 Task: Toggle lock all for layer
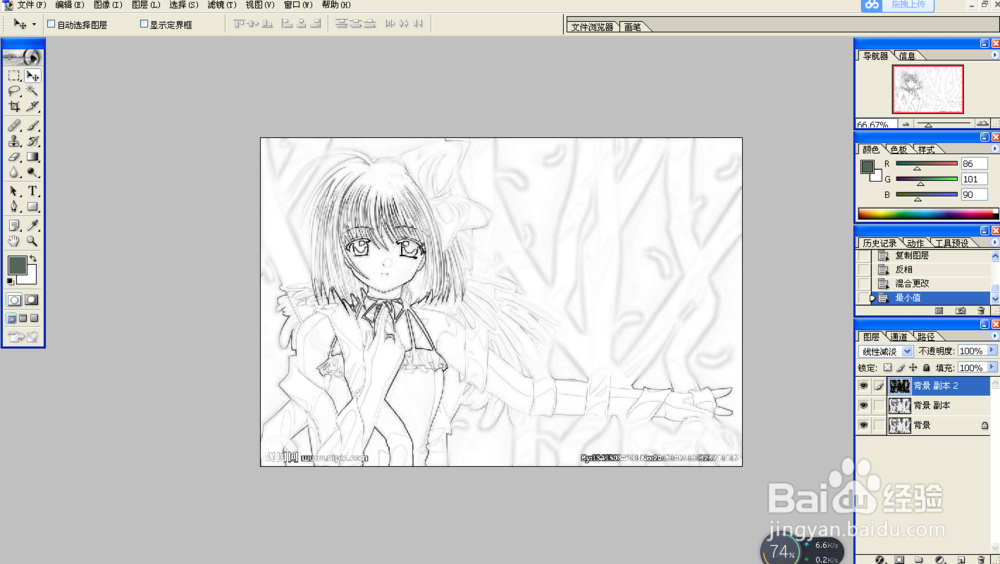coord(926,367)
